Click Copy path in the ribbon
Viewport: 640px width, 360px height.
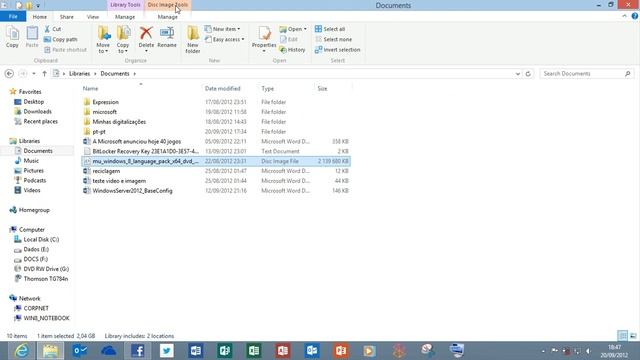(x=60, y=40)
